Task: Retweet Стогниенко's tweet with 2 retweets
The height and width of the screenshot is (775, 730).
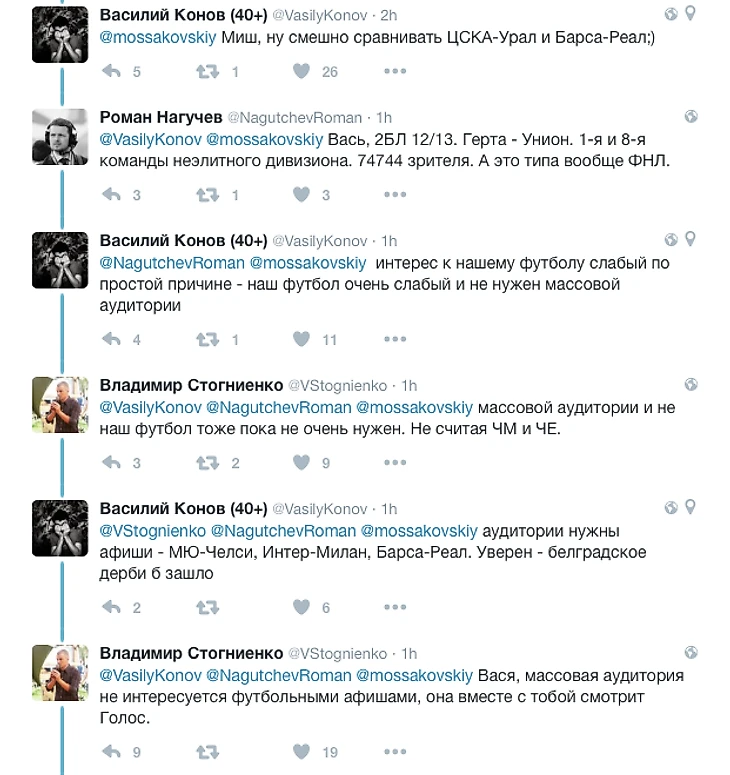Action: 207,463
